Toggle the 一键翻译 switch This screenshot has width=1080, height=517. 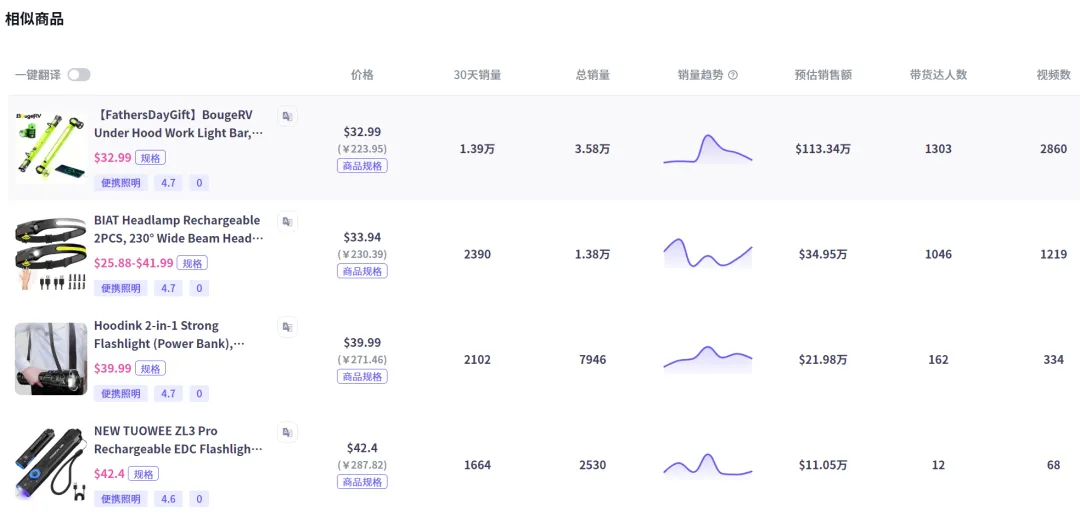(79, 75)
